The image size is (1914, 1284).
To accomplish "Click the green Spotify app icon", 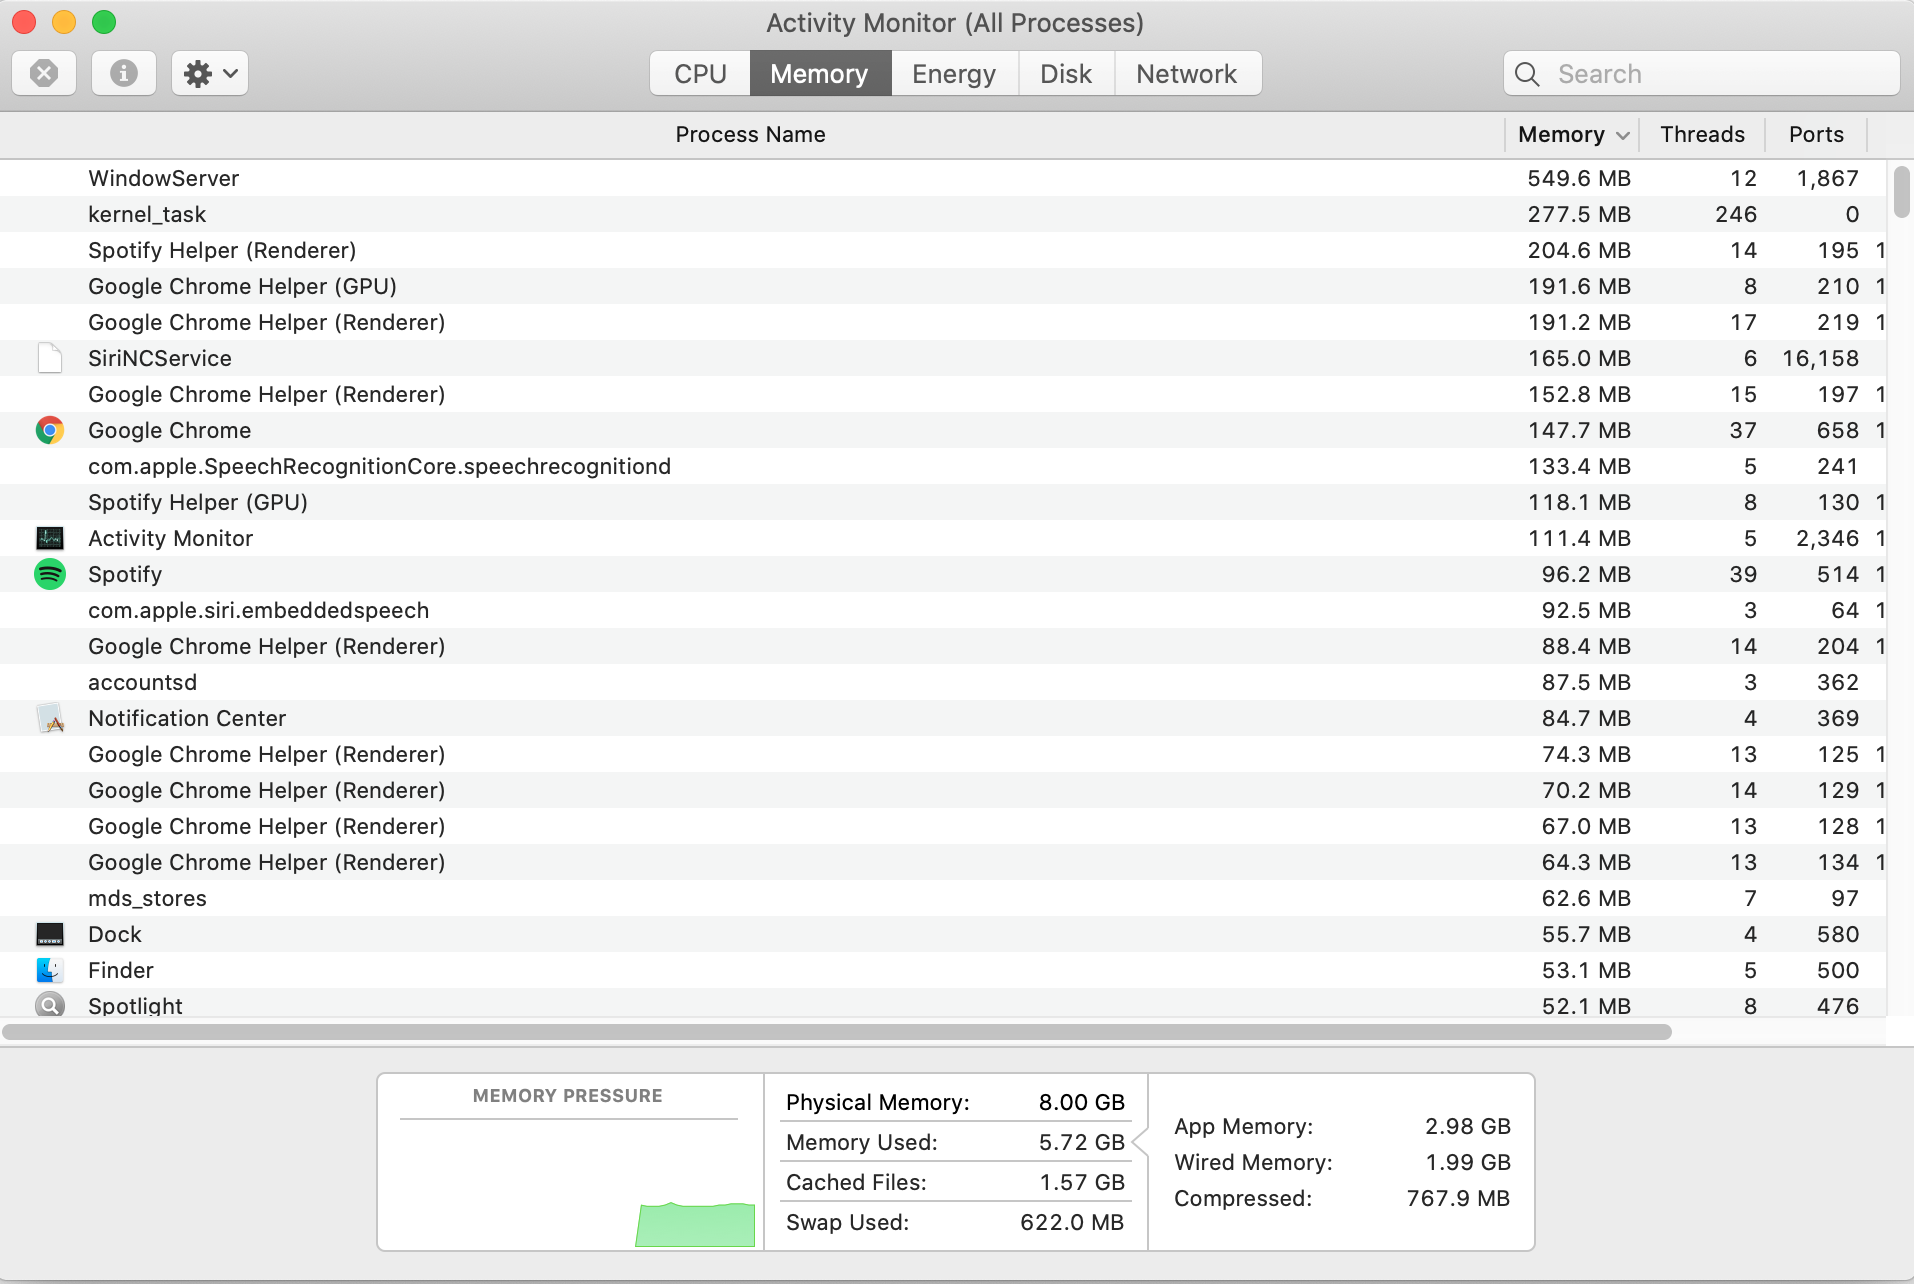I will (50, 574).
